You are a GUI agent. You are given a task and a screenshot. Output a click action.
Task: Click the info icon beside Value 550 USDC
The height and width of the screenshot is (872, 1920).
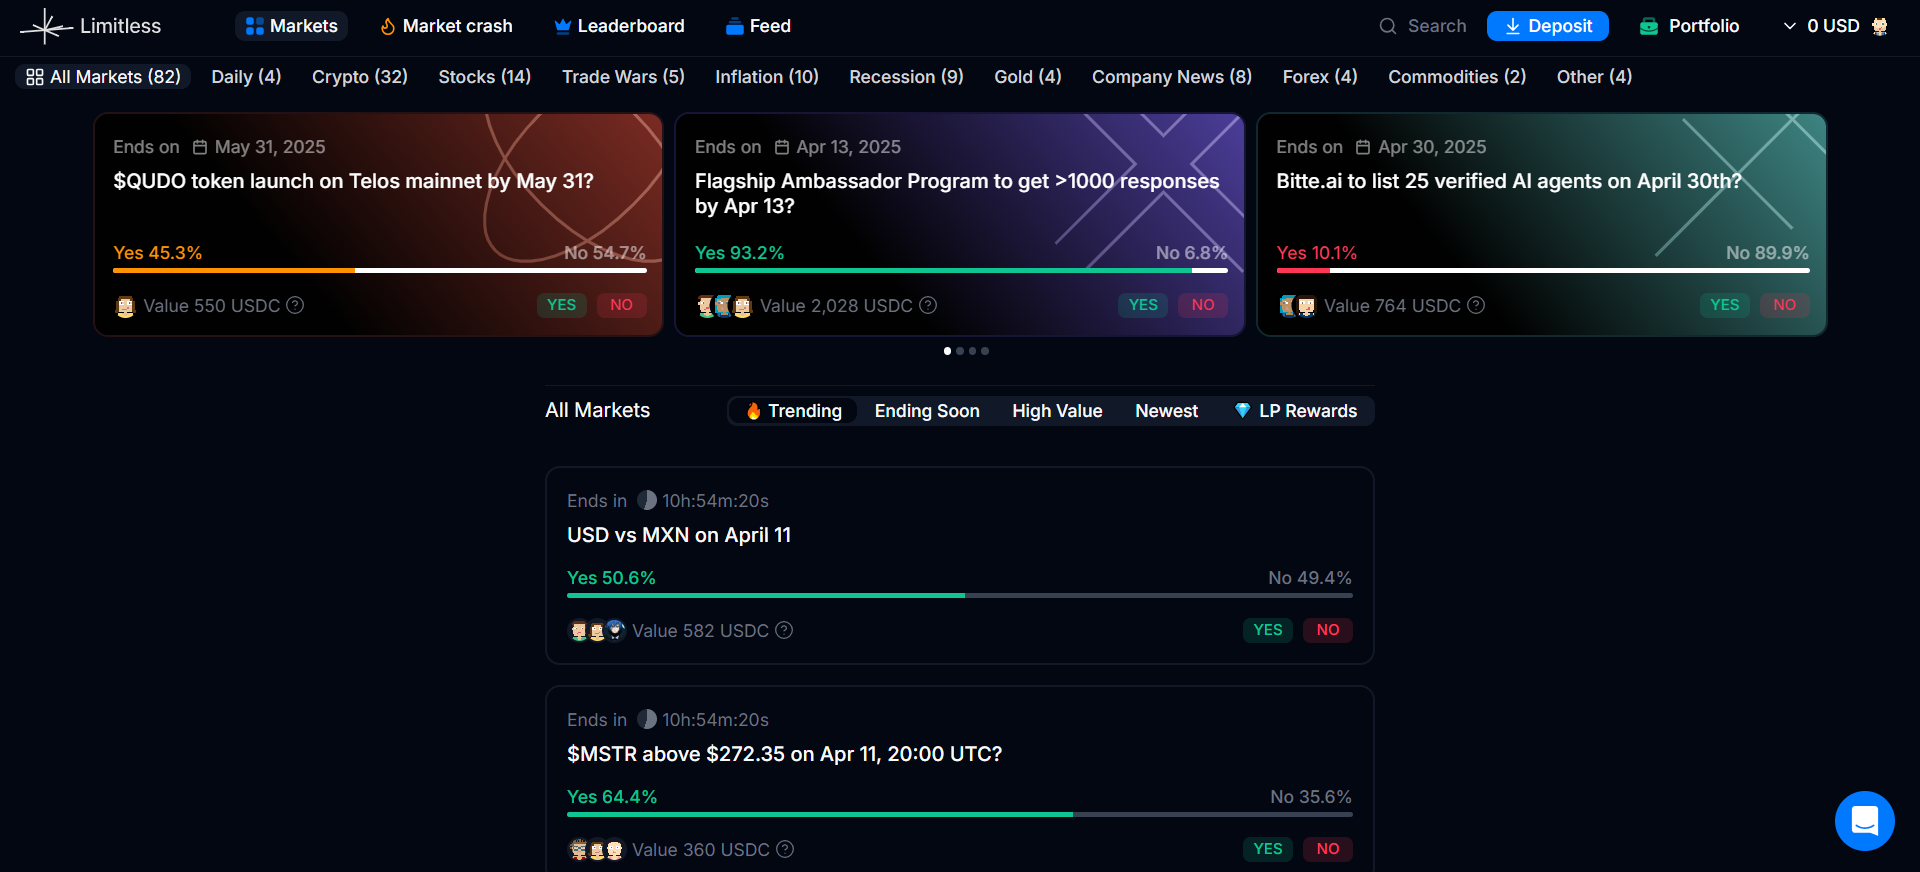point(295,305)
